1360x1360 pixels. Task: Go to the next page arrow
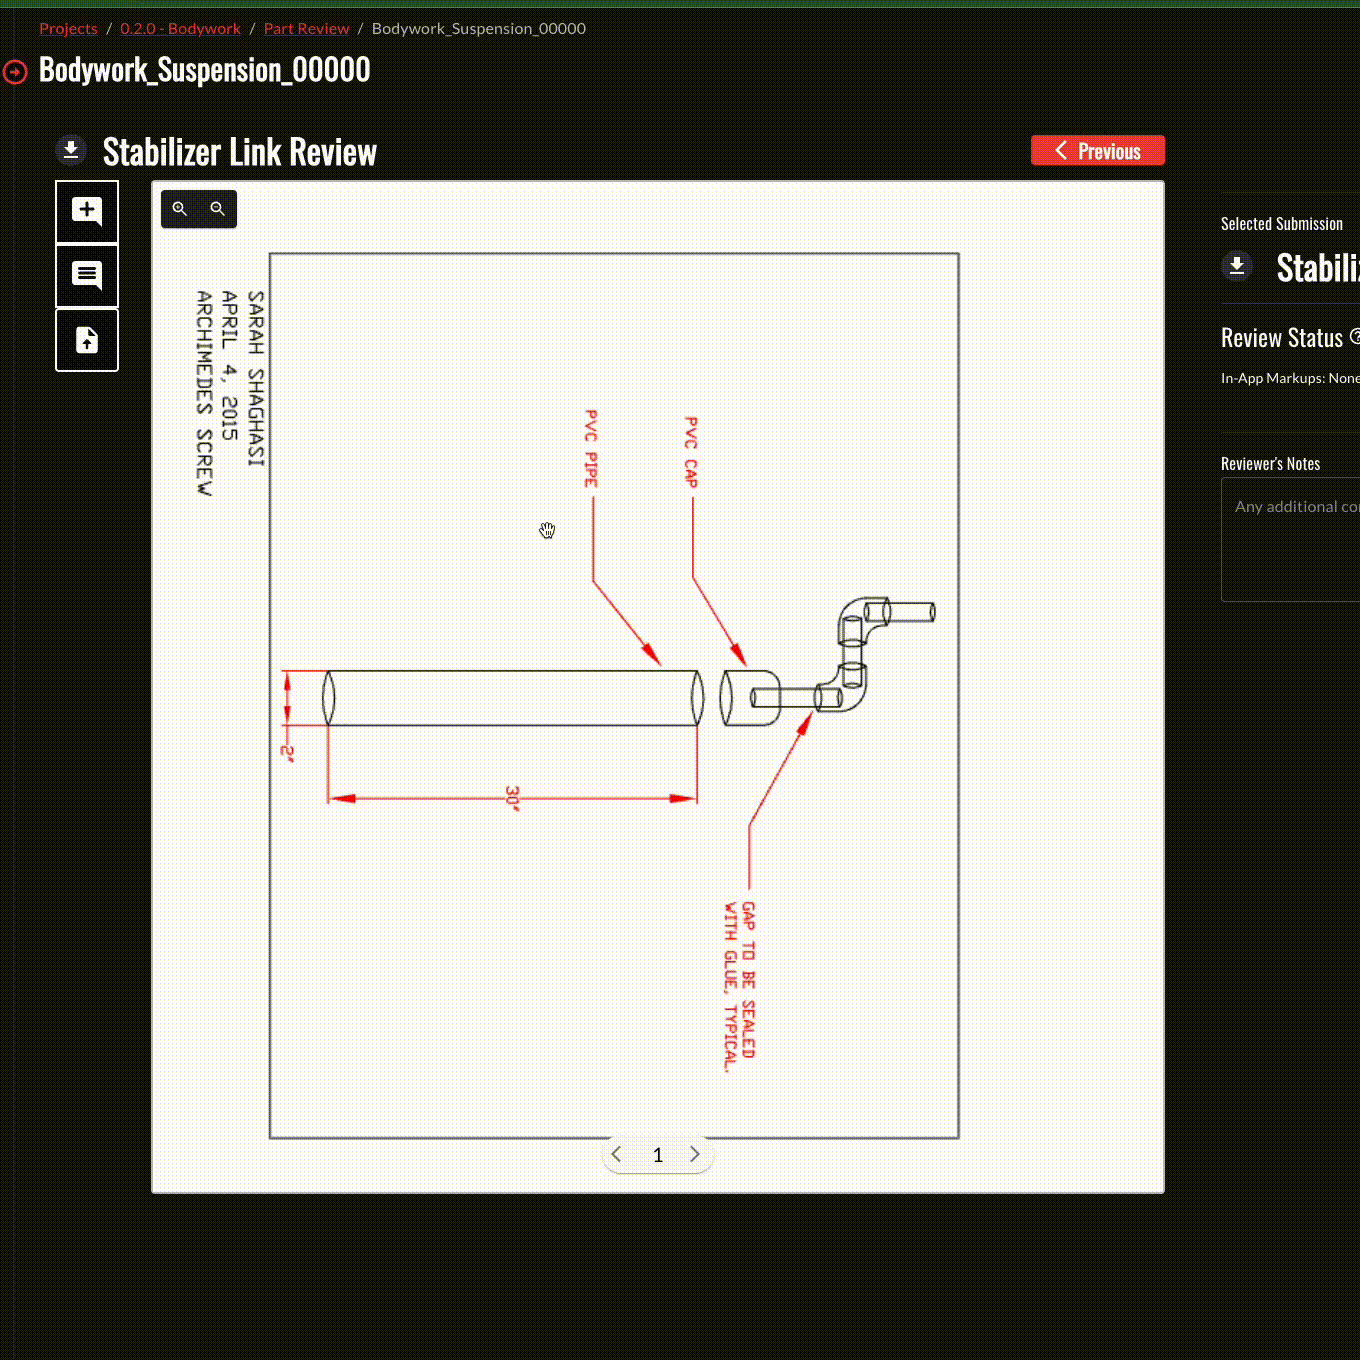[695, 1154]
